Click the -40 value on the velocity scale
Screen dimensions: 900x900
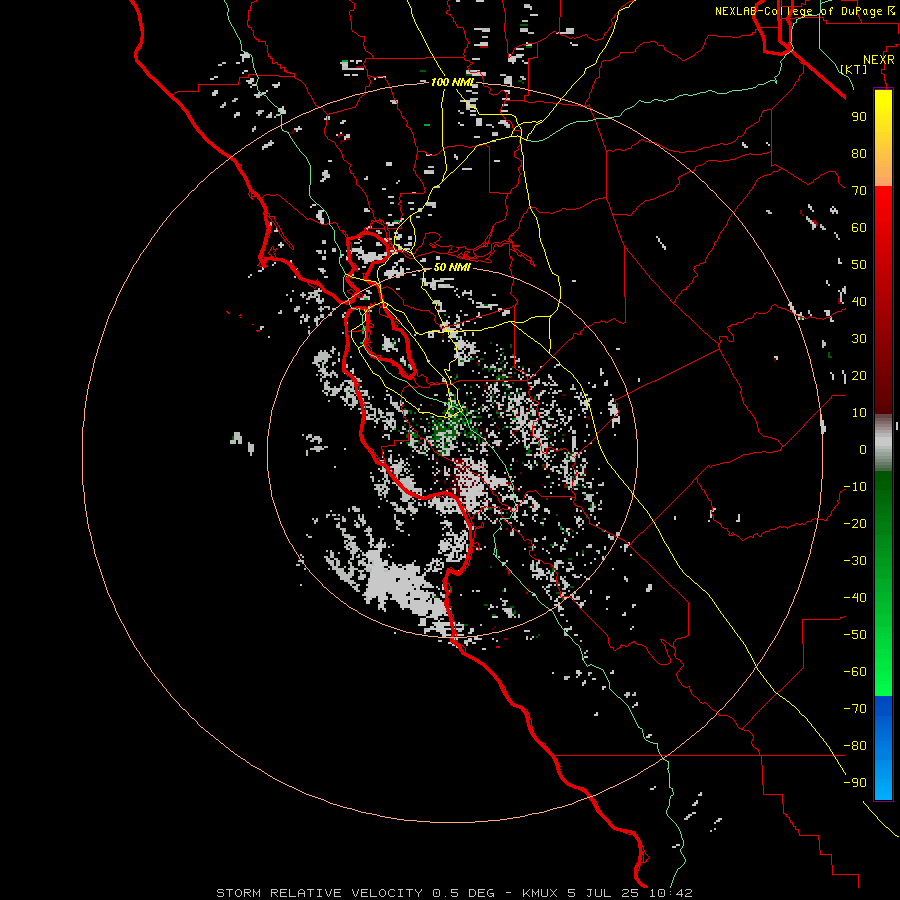pyautogui.click(x=855, y=598)
